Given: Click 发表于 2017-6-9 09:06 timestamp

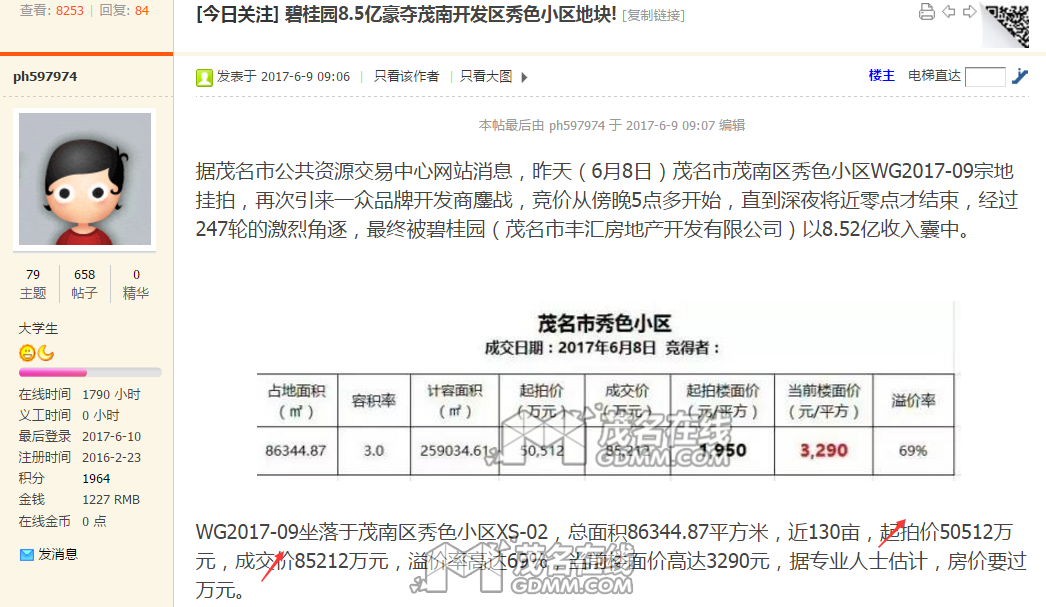Looking at the screenshot, I should 284,76.
